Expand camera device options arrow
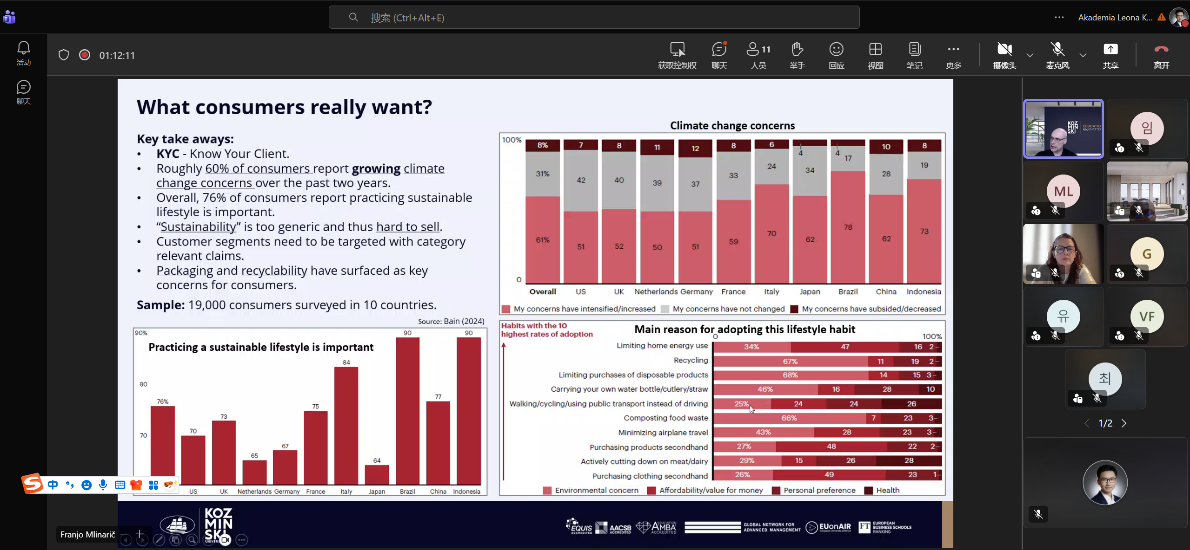The width and height of the screenshot is (1190, 550). click(1030, 55)
